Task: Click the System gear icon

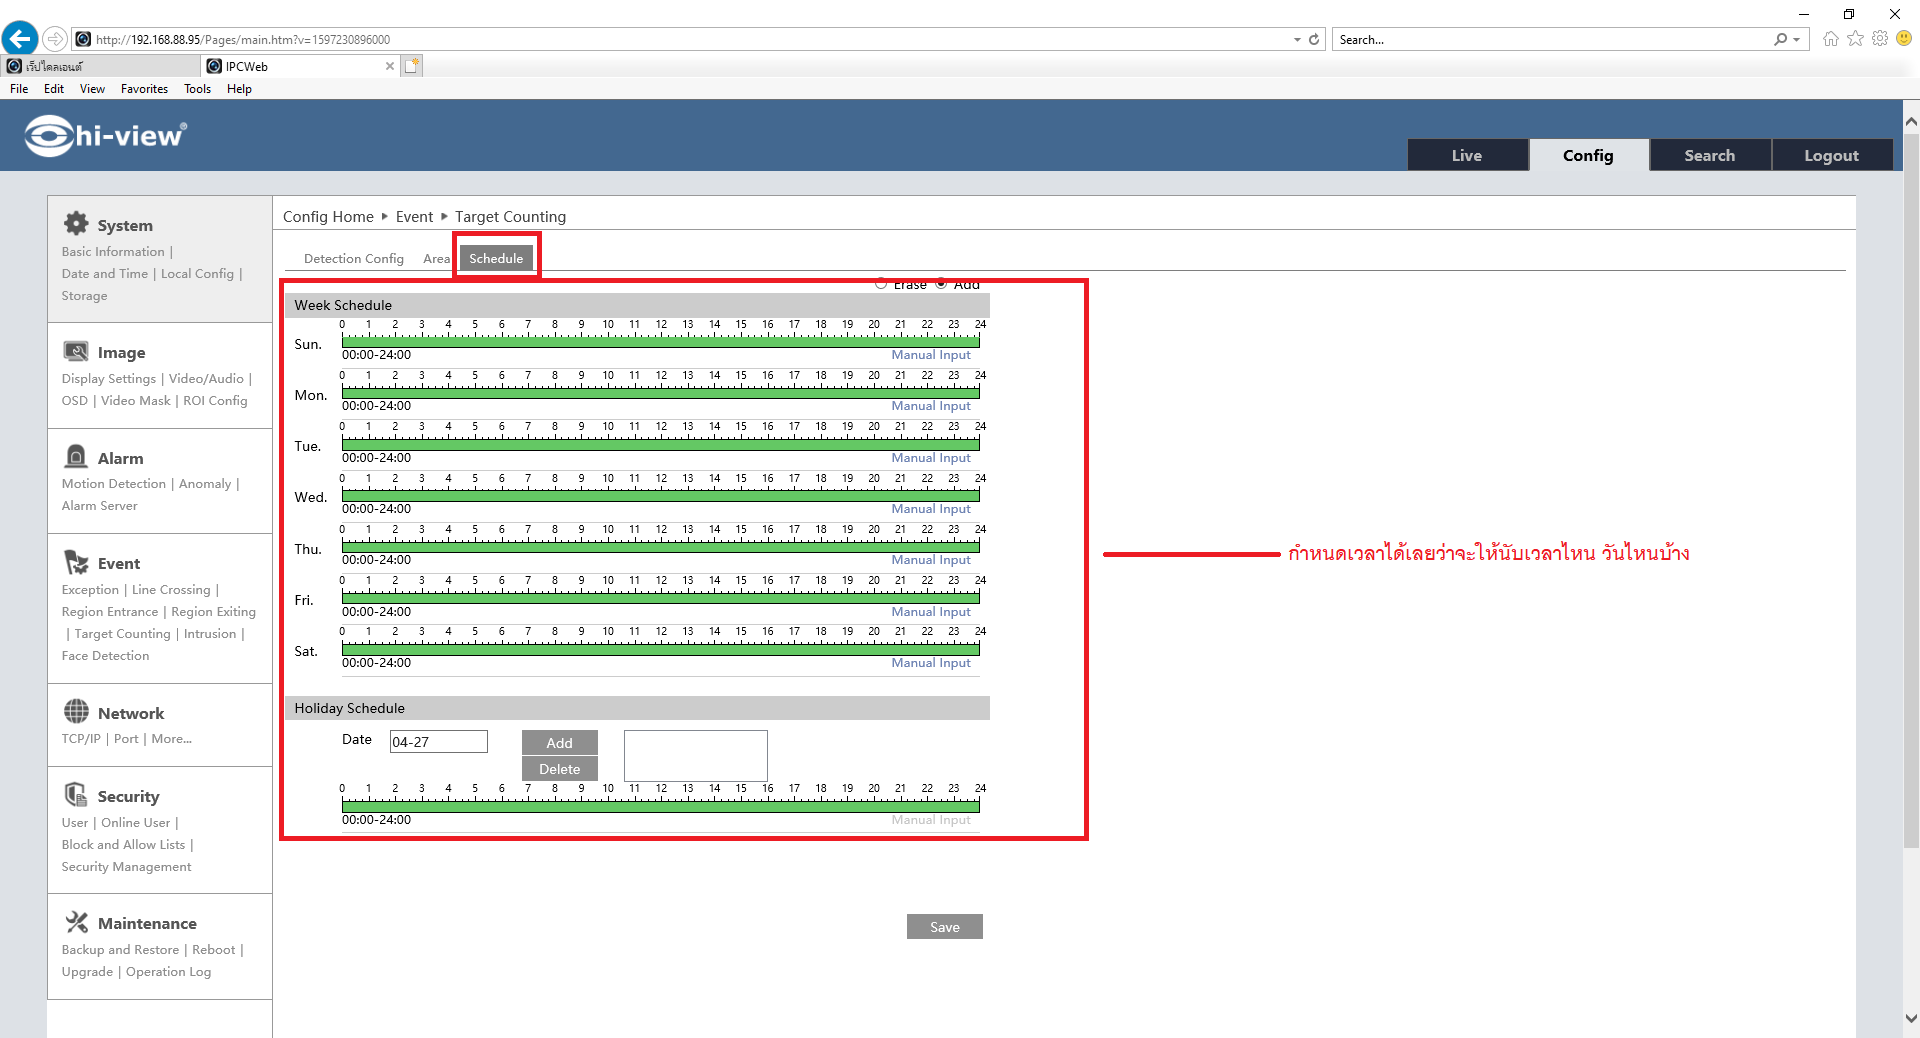Action: (x=76, y=223)
